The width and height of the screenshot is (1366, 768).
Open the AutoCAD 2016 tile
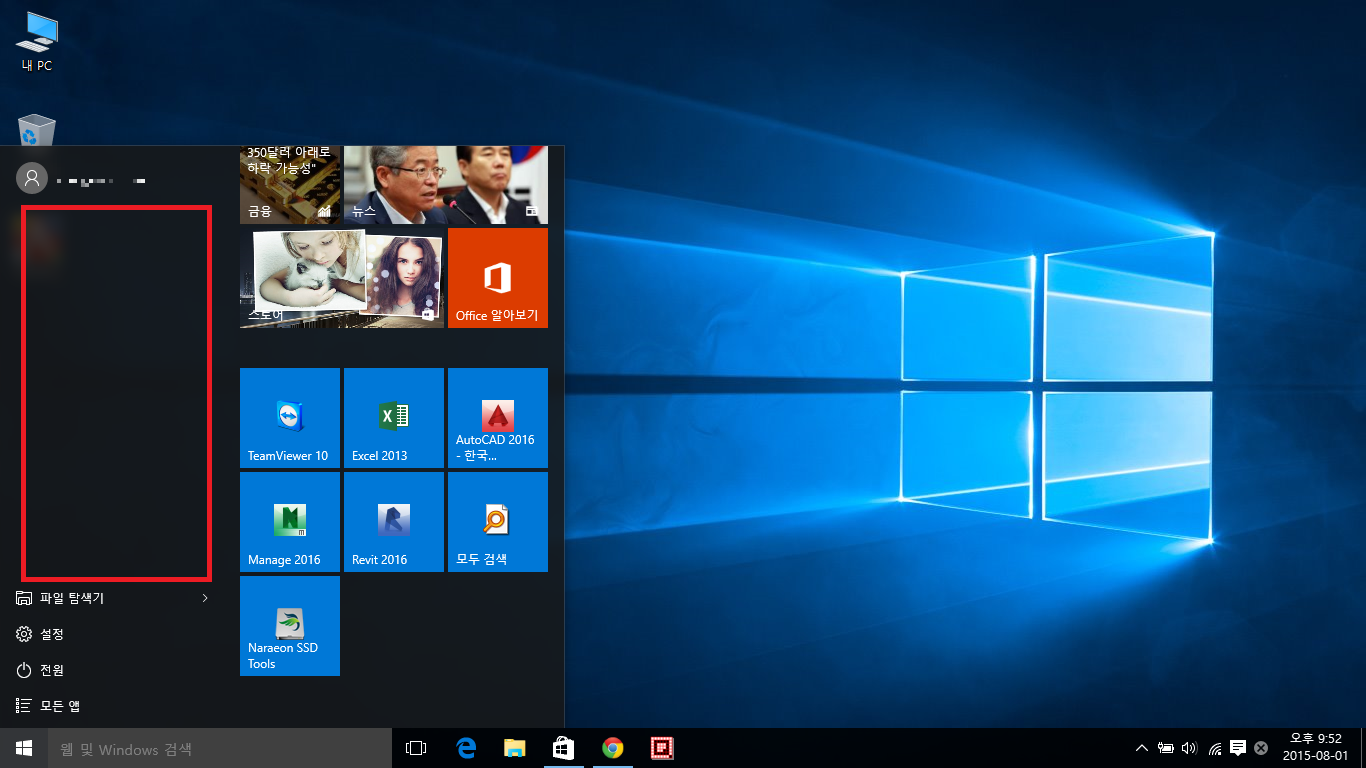pyautogui.click(x=498, y=418)
